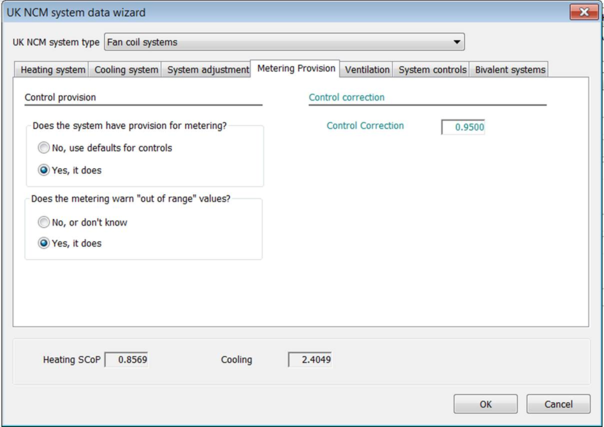Confirm the dialog with OK
This screenshot has height=427, width=604.
(485, 404)
